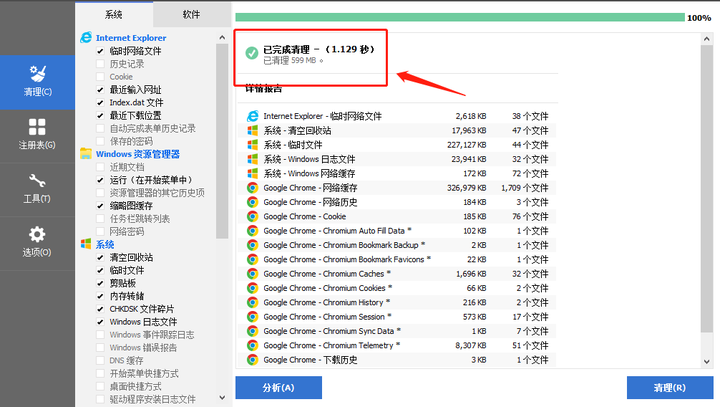The height and width of the screenshot is (407, 720).
Task: Open the 清理(C) cleaner section in sidebar
Action: (x=37, y=82)
